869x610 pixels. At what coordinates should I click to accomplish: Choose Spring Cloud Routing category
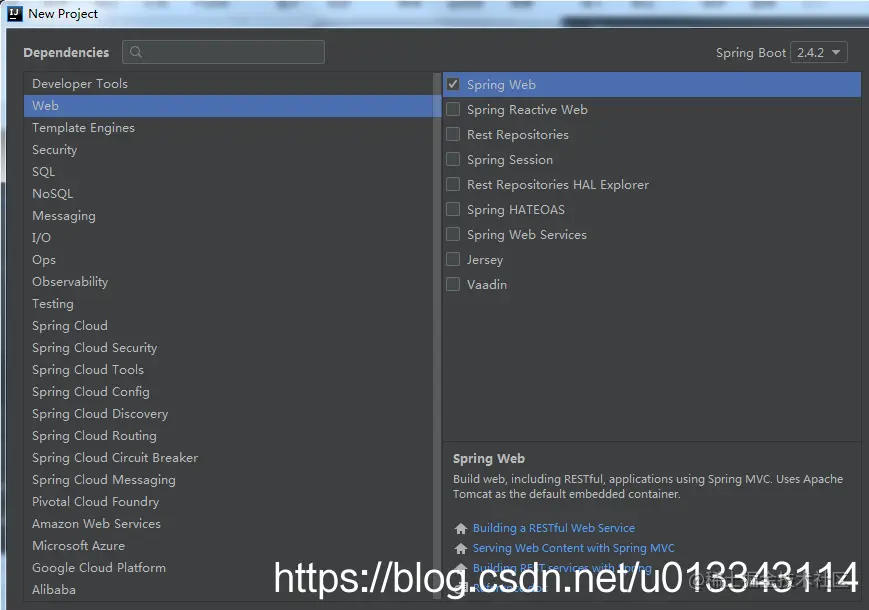[229, 435]
